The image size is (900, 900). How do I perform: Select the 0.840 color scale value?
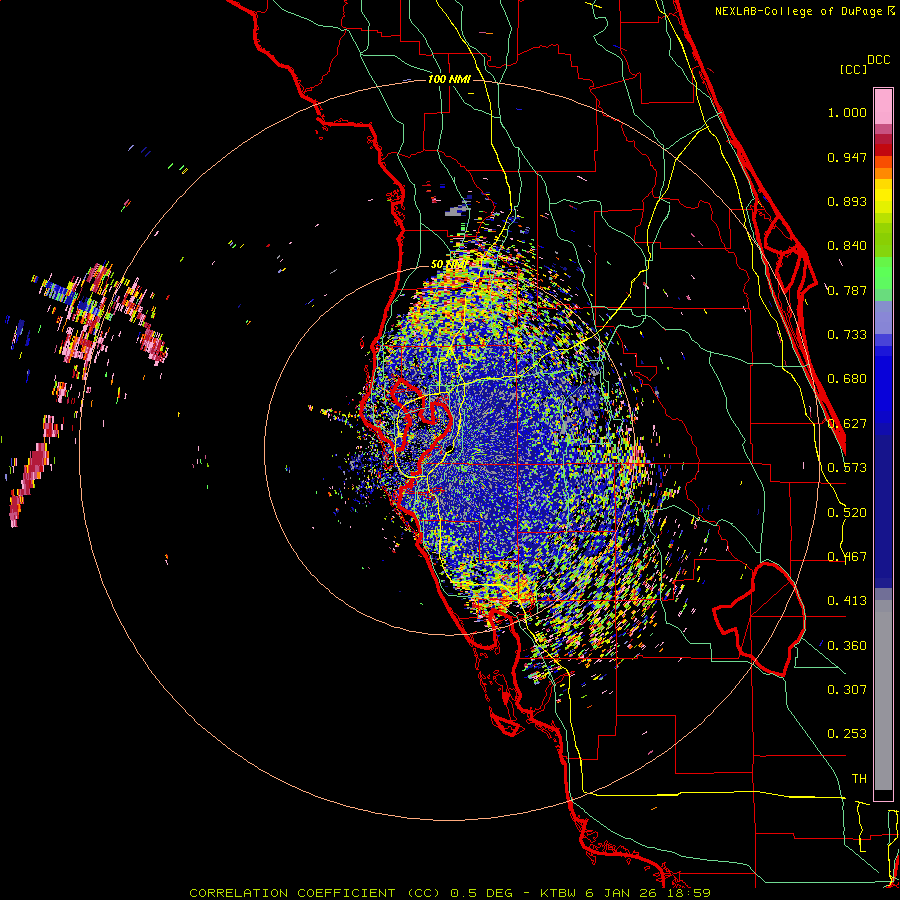click(847, 246)
